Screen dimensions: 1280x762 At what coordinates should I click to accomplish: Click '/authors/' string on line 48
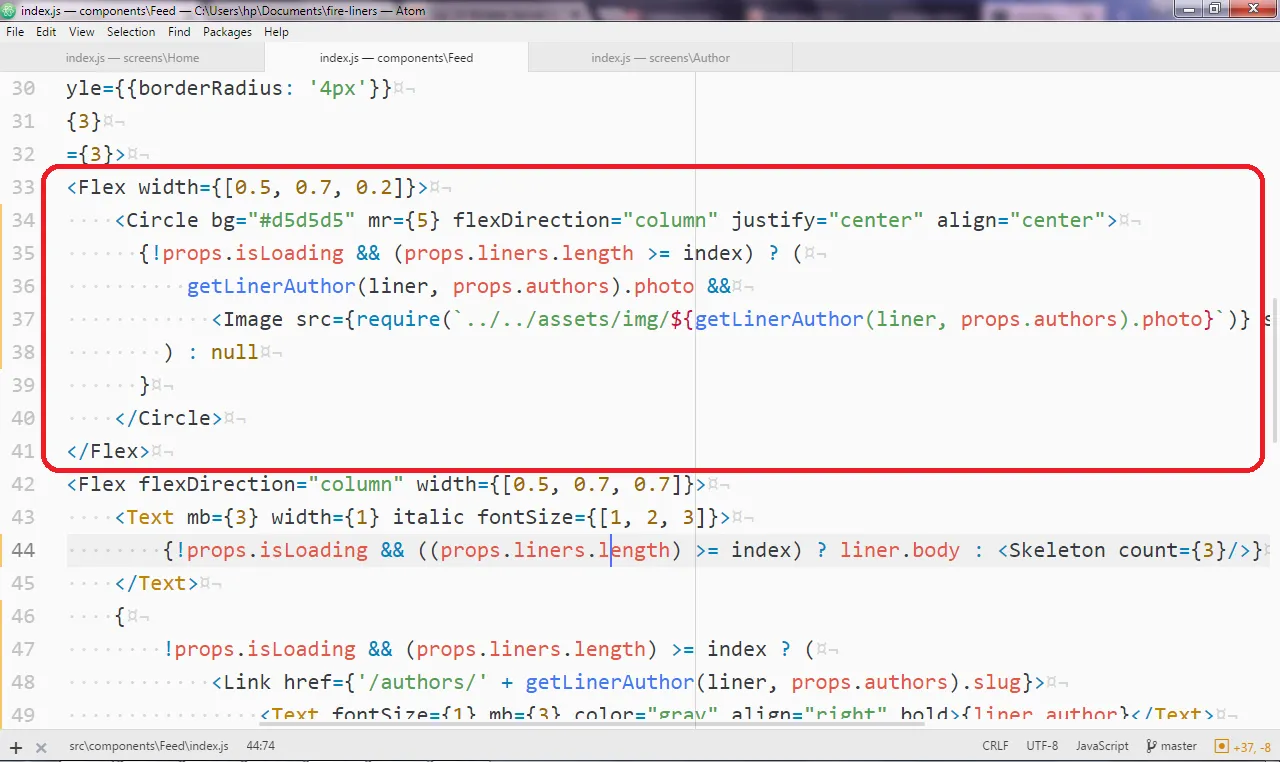422,682
